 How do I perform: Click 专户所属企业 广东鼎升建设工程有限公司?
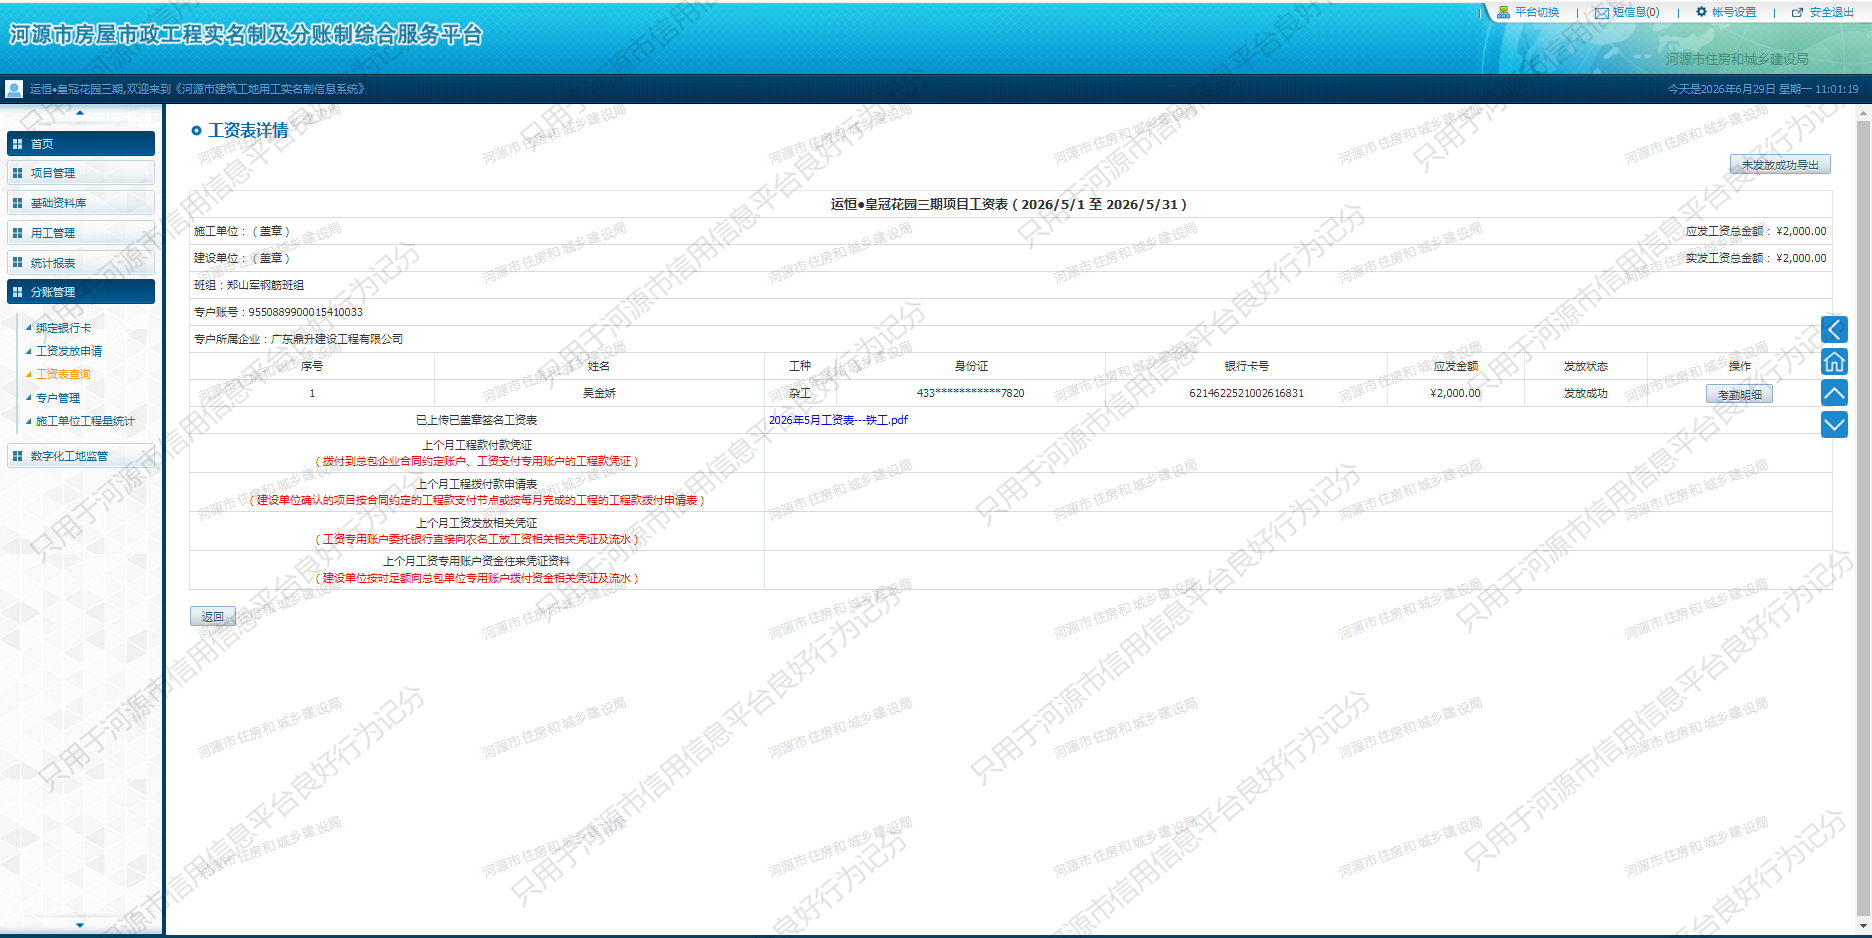point(298,339)
